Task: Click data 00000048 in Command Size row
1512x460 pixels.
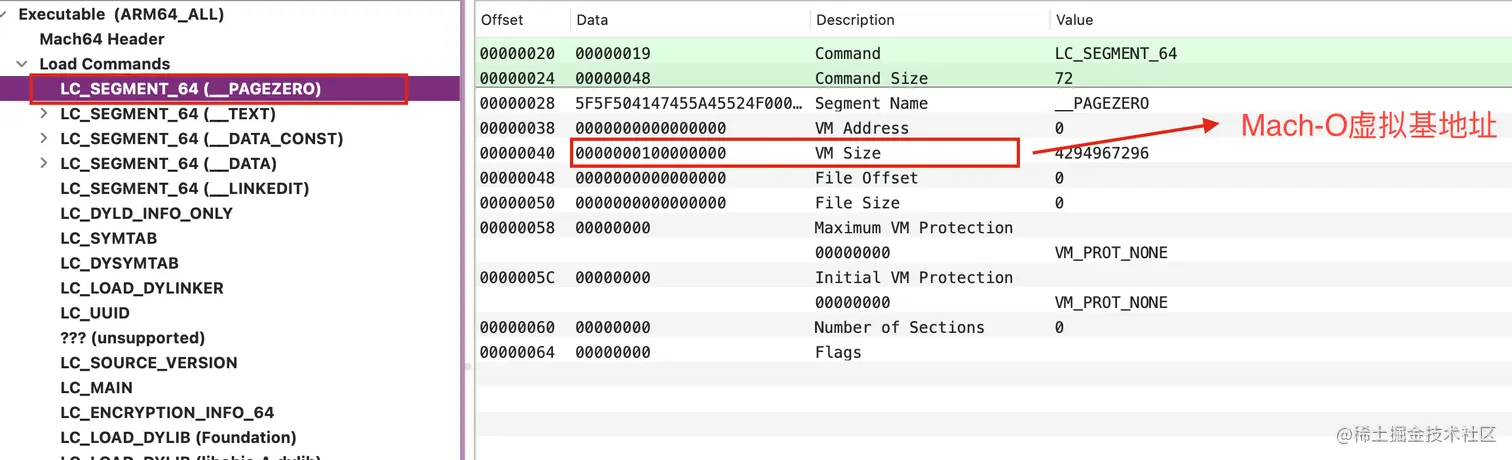Action: tap(613, 78)
